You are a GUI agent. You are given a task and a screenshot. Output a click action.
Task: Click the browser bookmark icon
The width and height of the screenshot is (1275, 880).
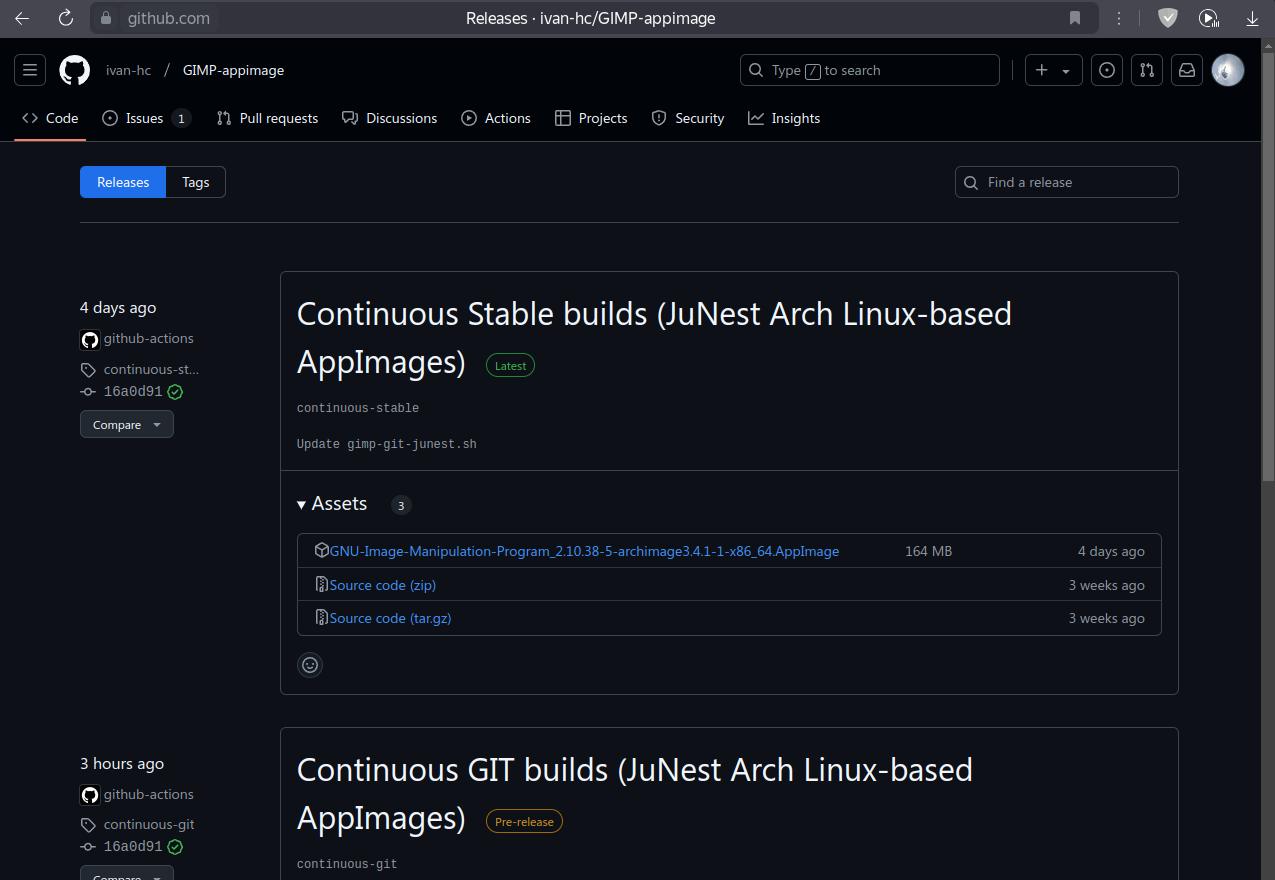coord(1075,18)
